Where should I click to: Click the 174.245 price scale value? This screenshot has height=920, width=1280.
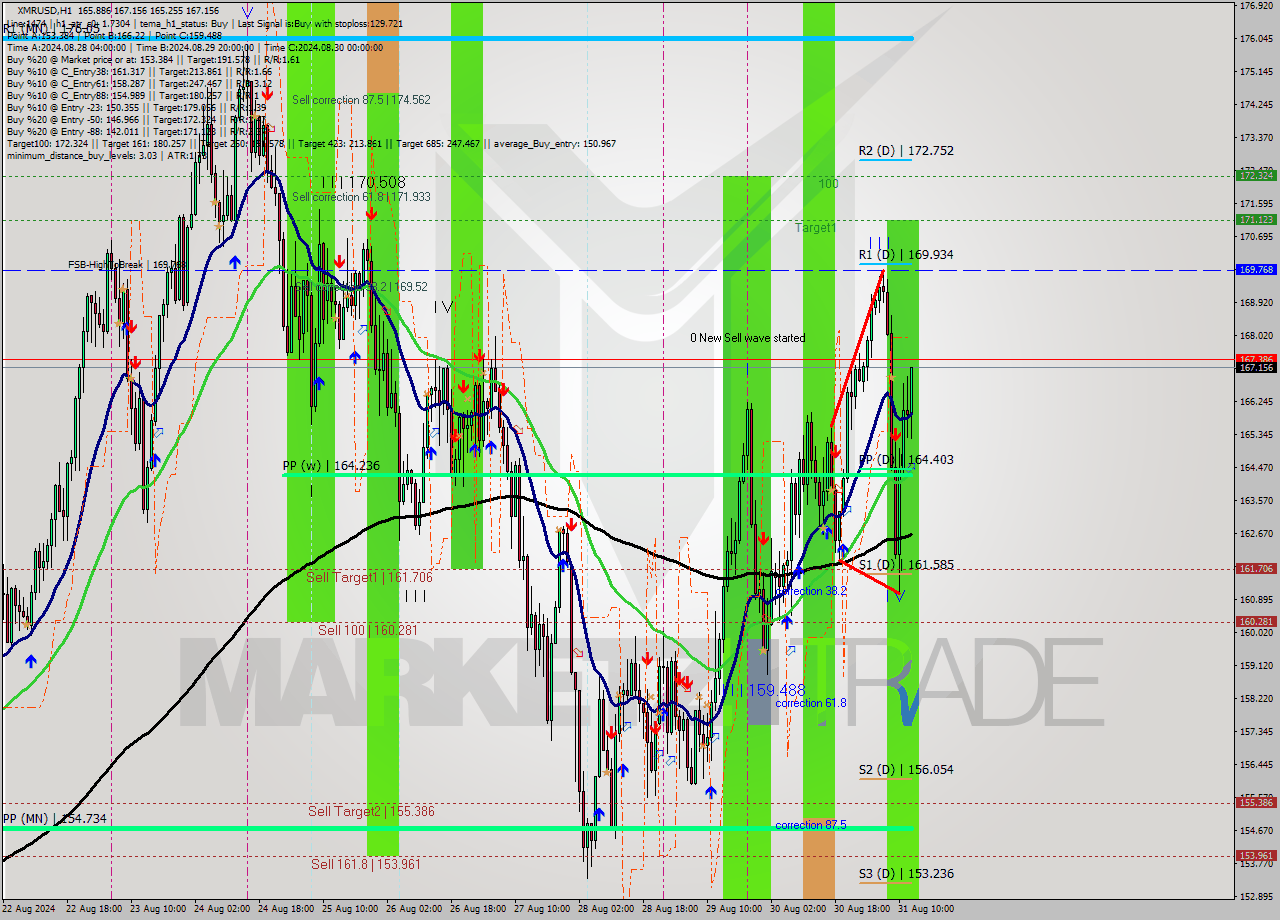click(x=1255, y=105)
